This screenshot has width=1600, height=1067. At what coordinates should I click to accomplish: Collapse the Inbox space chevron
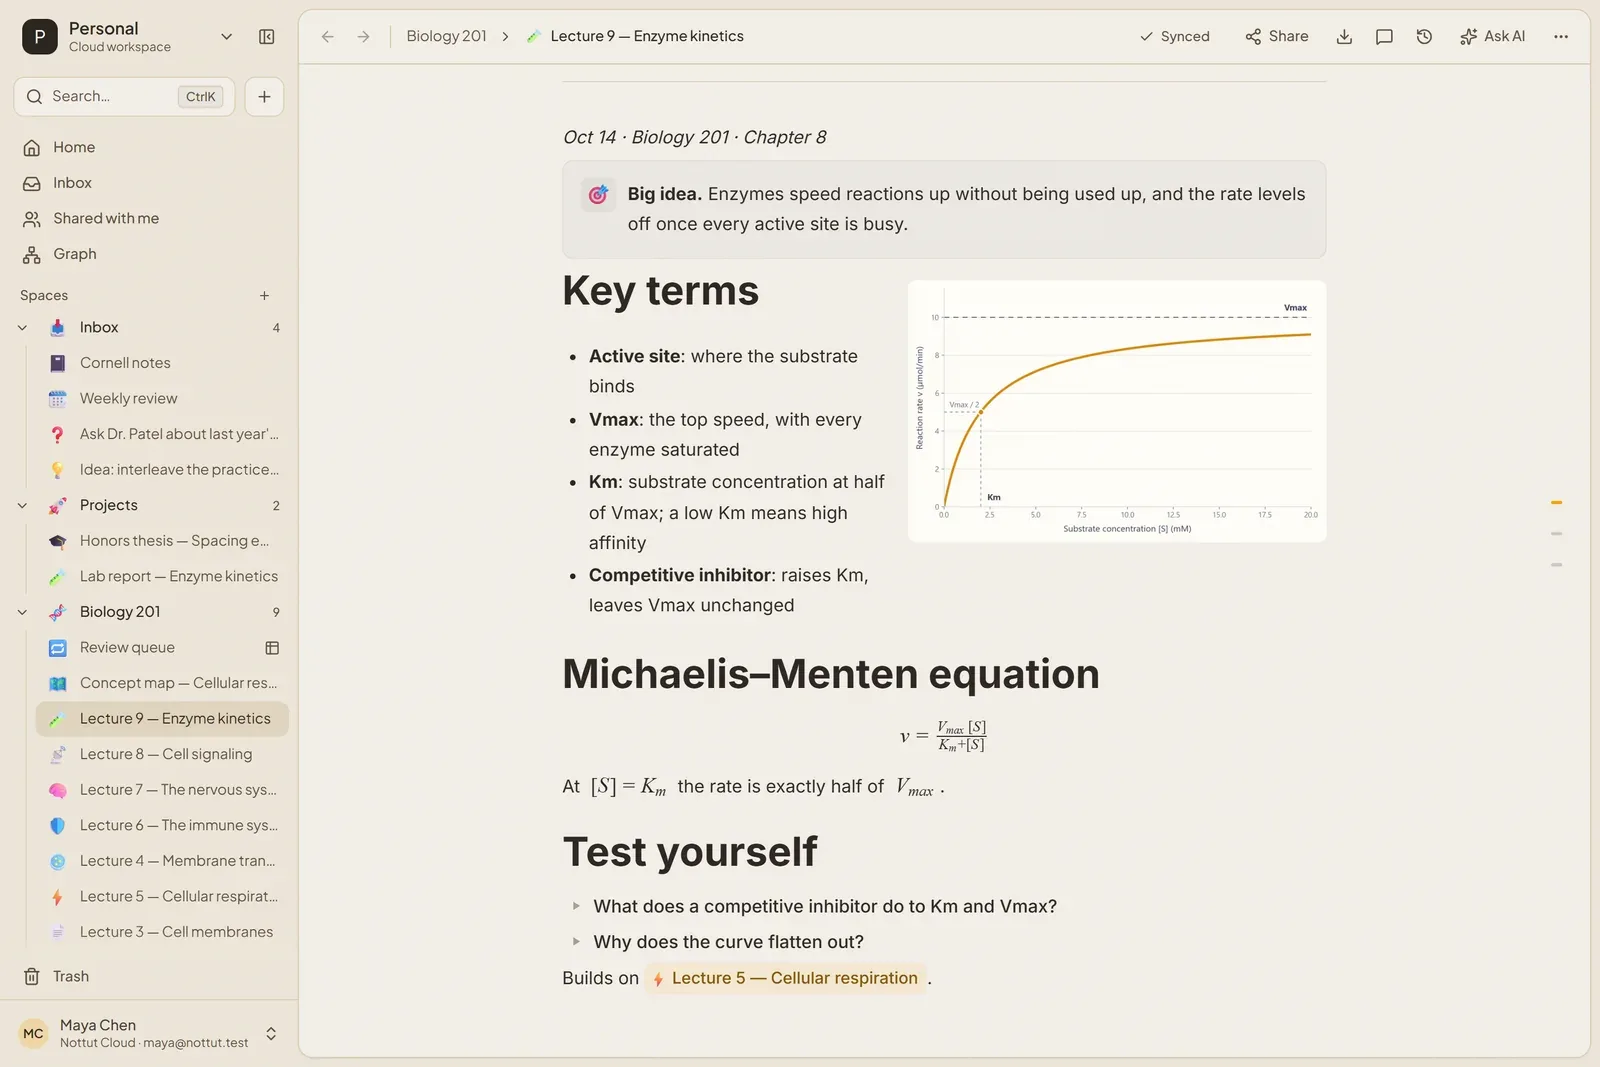pyautogui.click(x=23, y=328)
